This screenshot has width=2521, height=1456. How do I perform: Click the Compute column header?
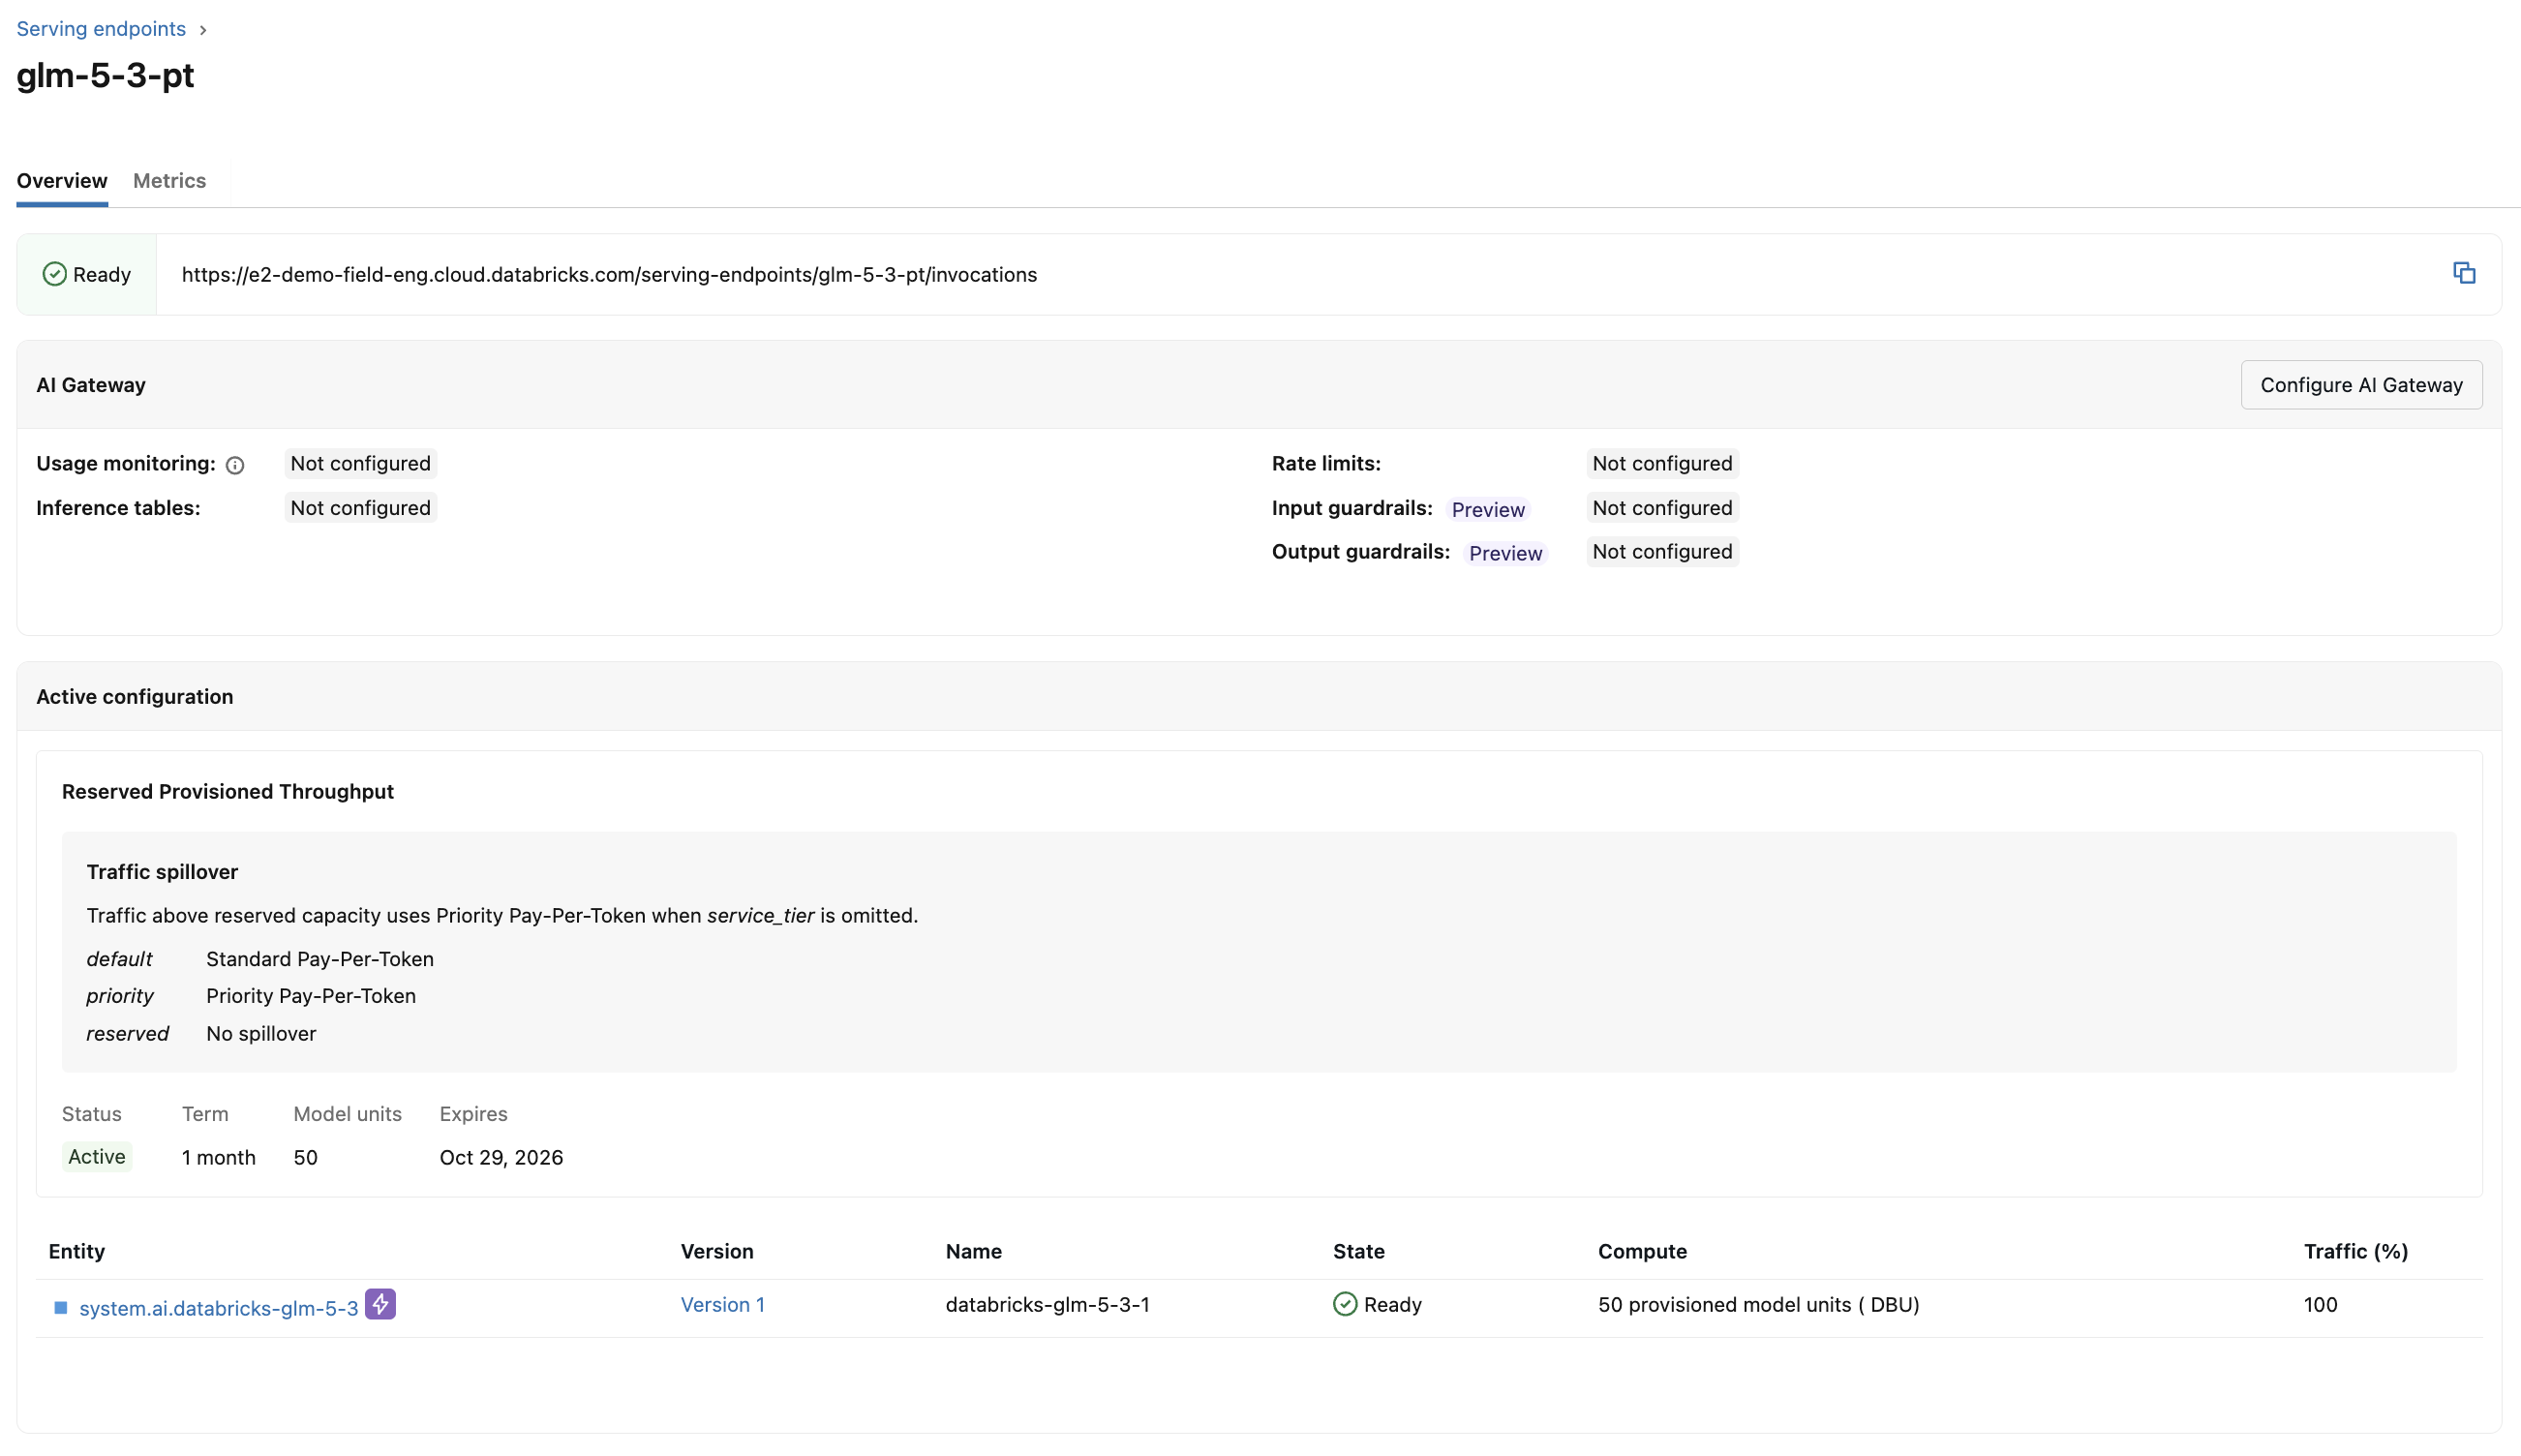pyautogui.click(x=1642, y=1251)
